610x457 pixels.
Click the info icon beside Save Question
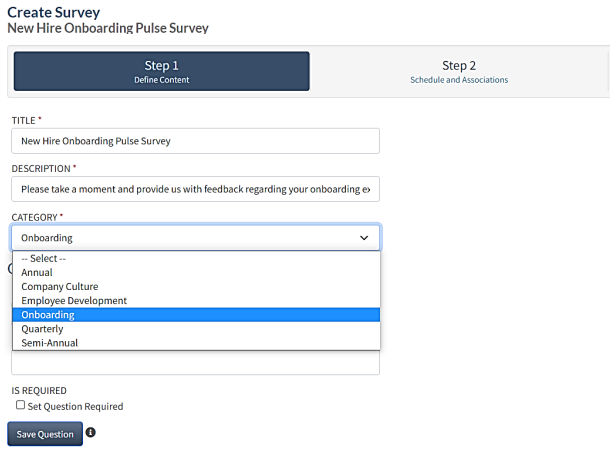[x=91, y=433]
